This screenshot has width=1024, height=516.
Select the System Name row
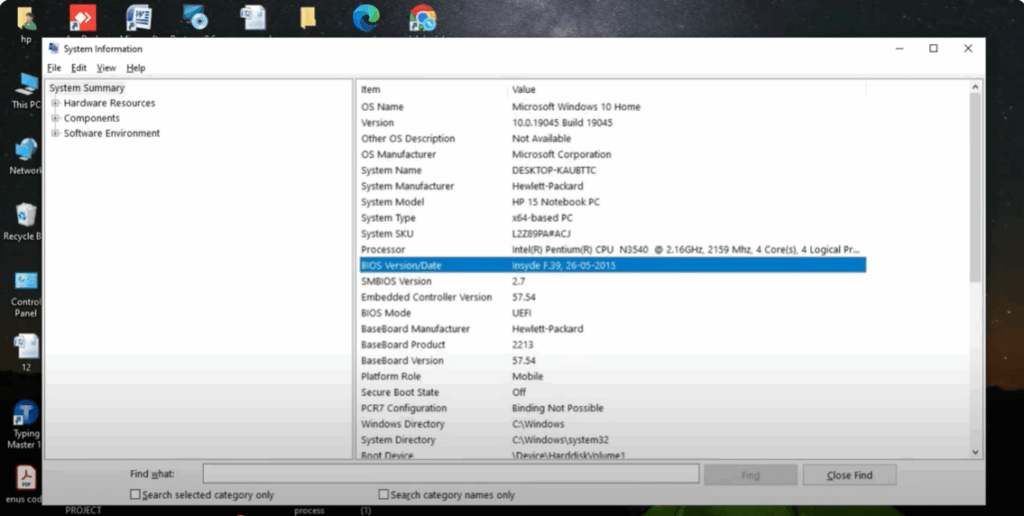click(x=613, y=170)
